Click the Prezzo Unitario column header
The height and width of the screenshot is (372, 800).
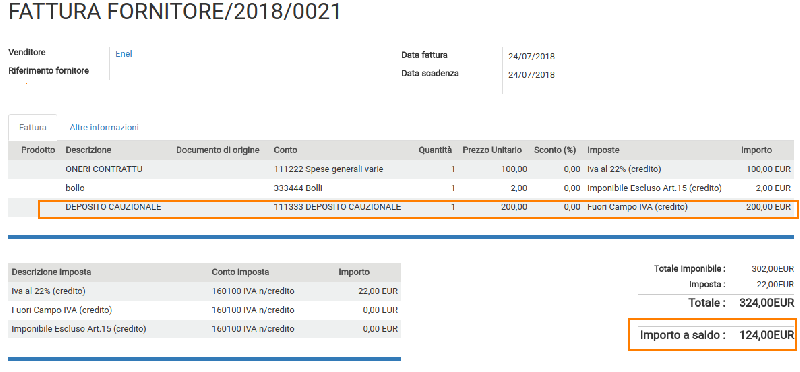pos(492,150)
